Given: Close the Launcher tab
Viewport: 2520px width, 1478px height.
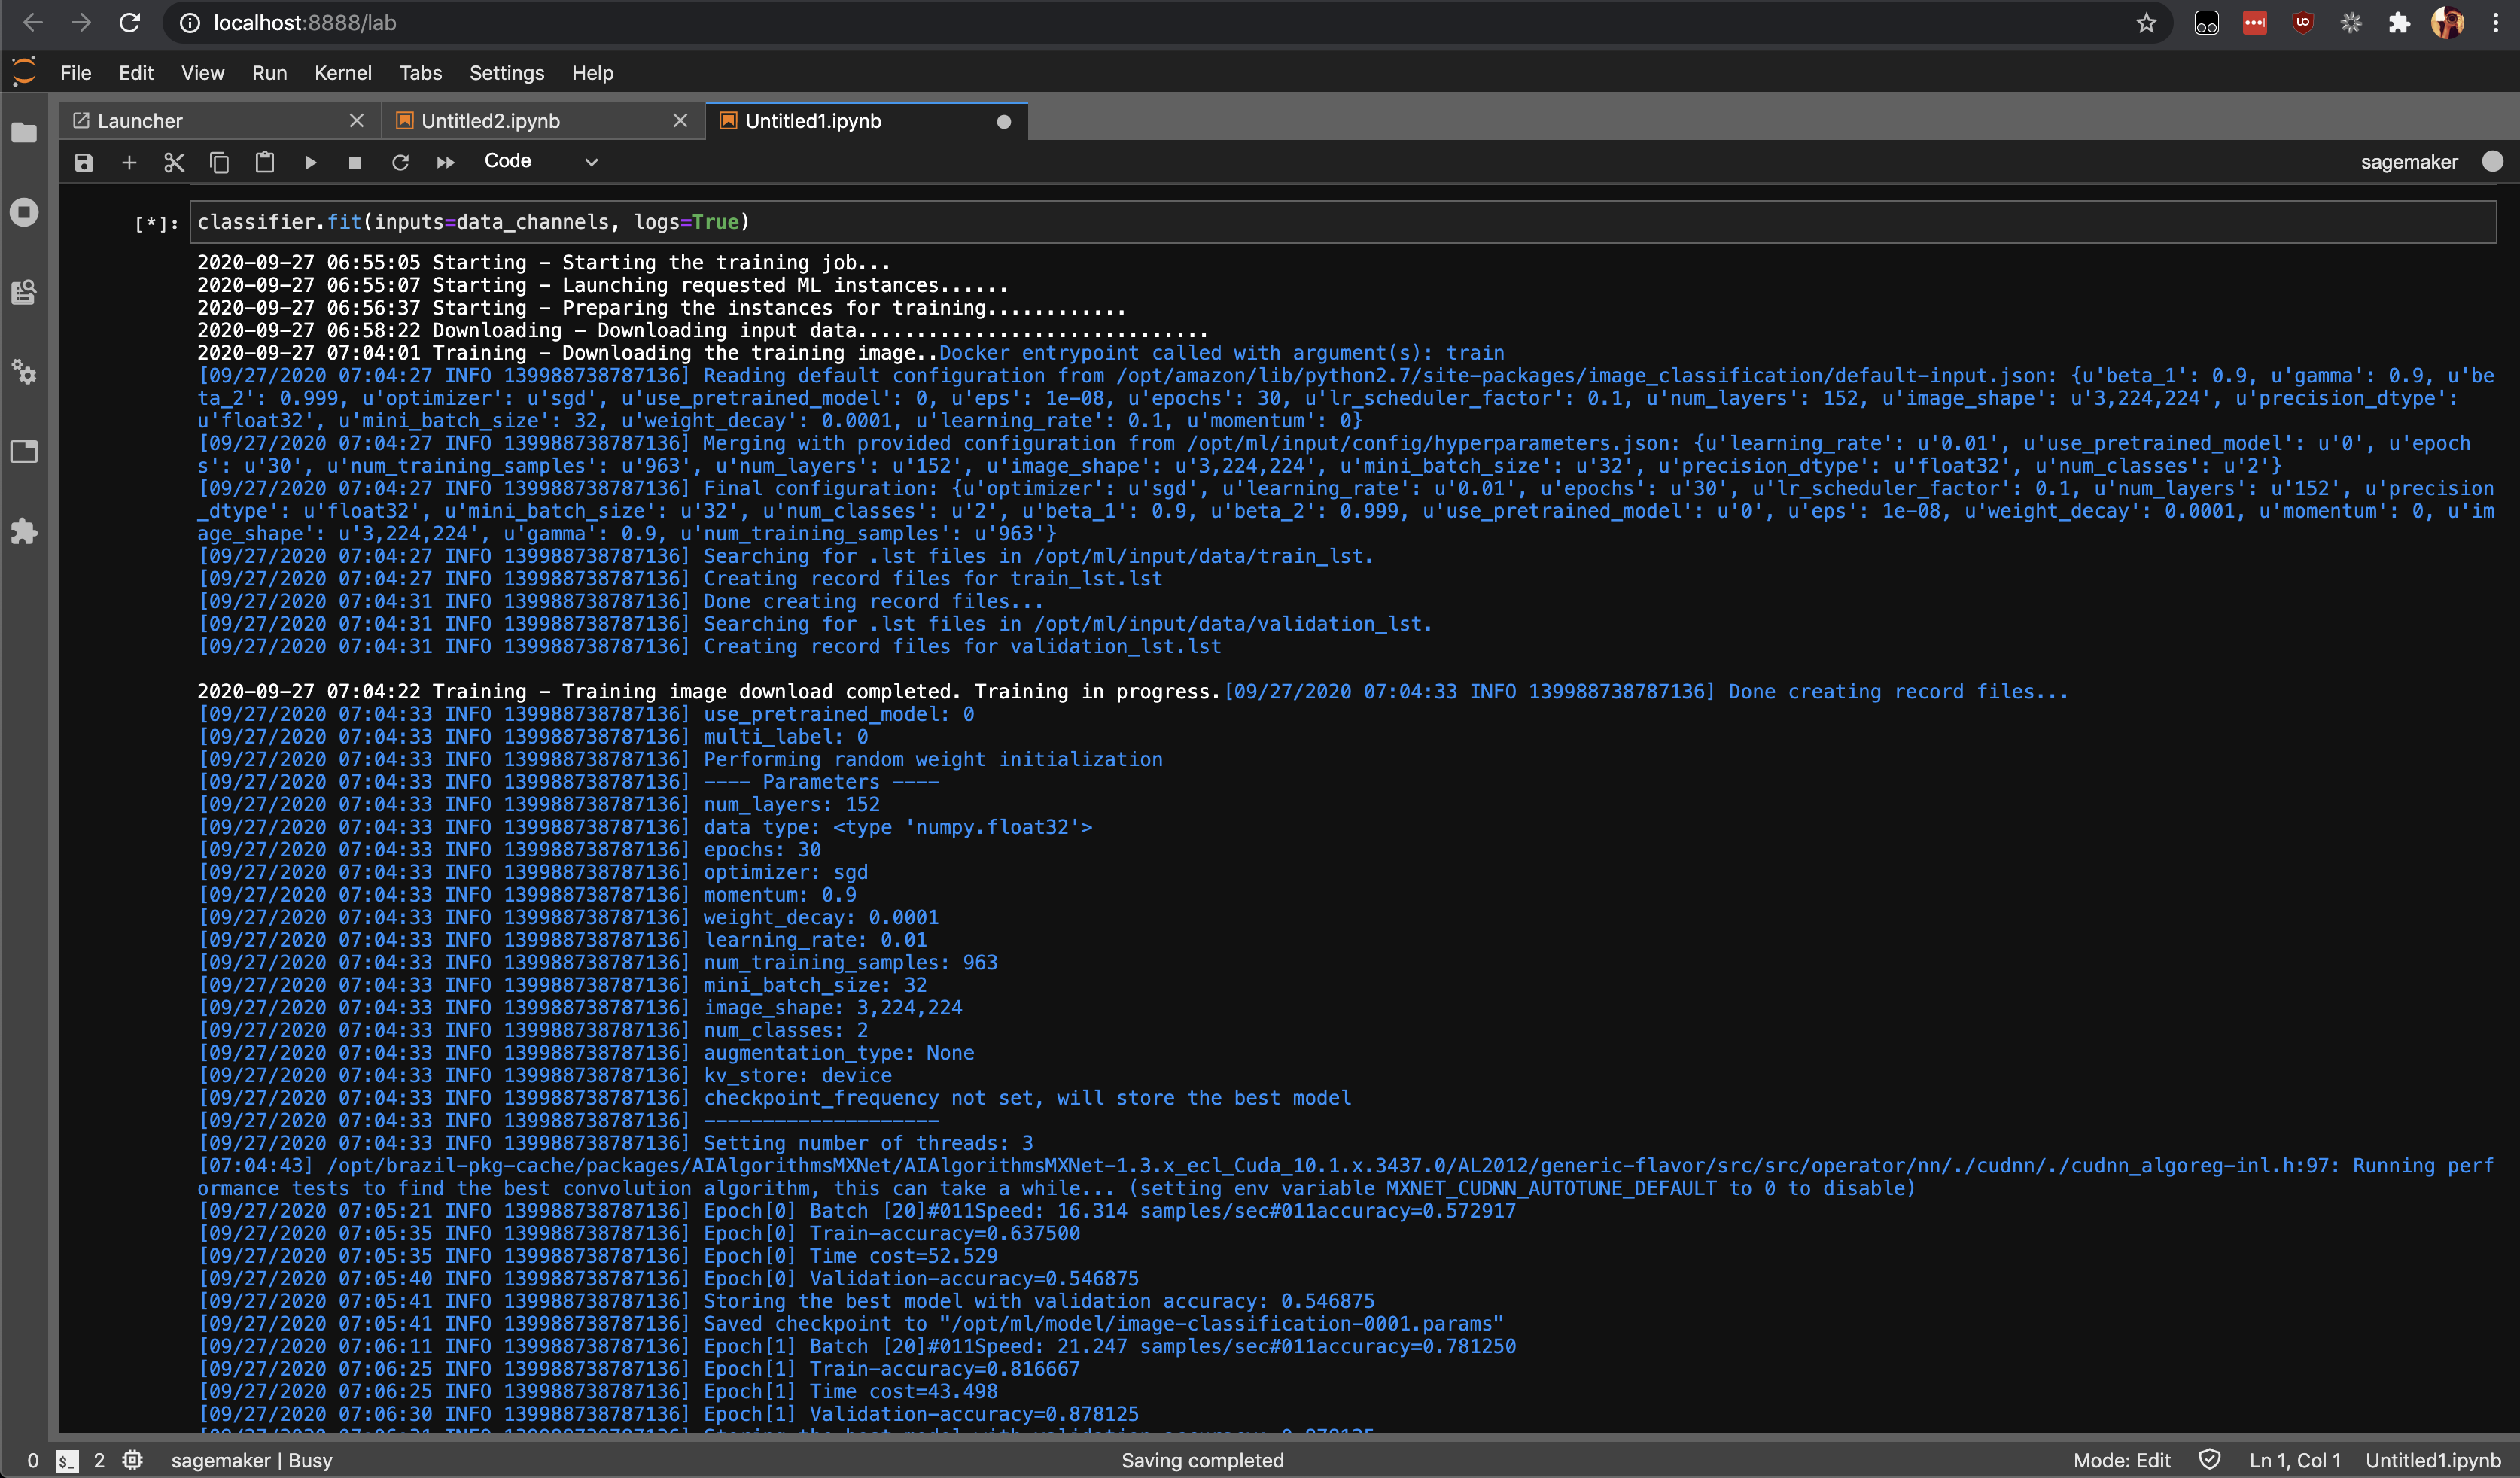Looking at the screenshot, I should tap(356, 121).
